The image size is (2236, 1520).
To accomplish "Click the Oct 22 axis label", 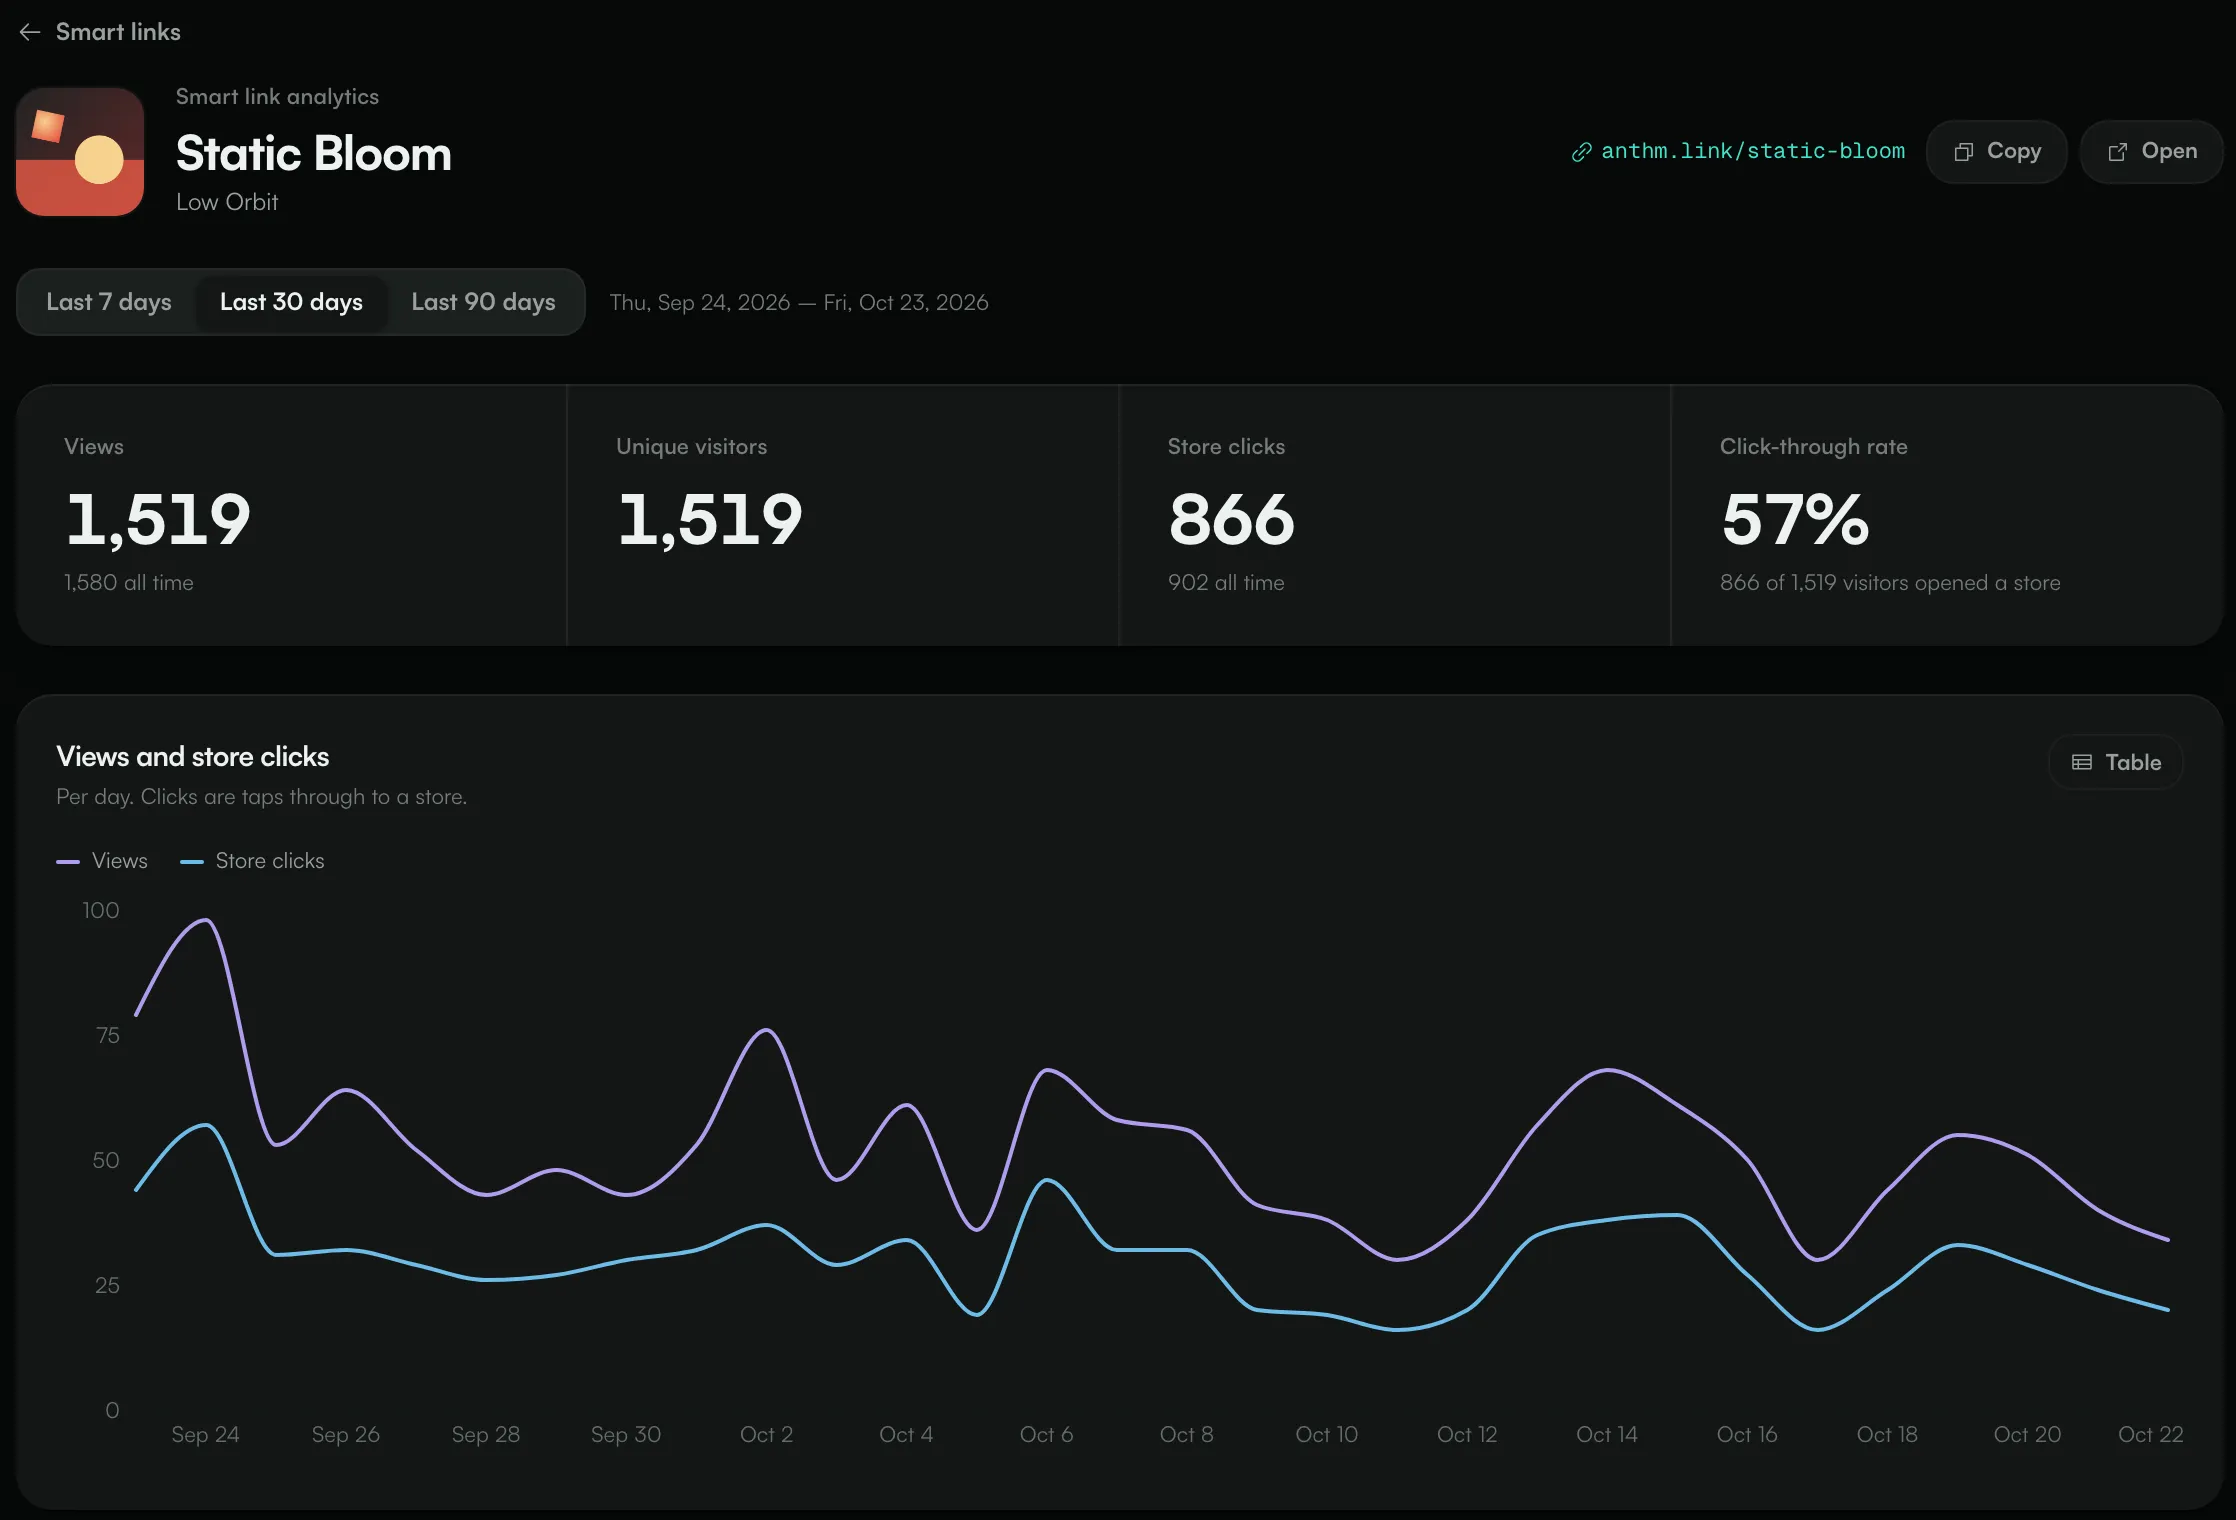I will click(x=2151, y=1435).
